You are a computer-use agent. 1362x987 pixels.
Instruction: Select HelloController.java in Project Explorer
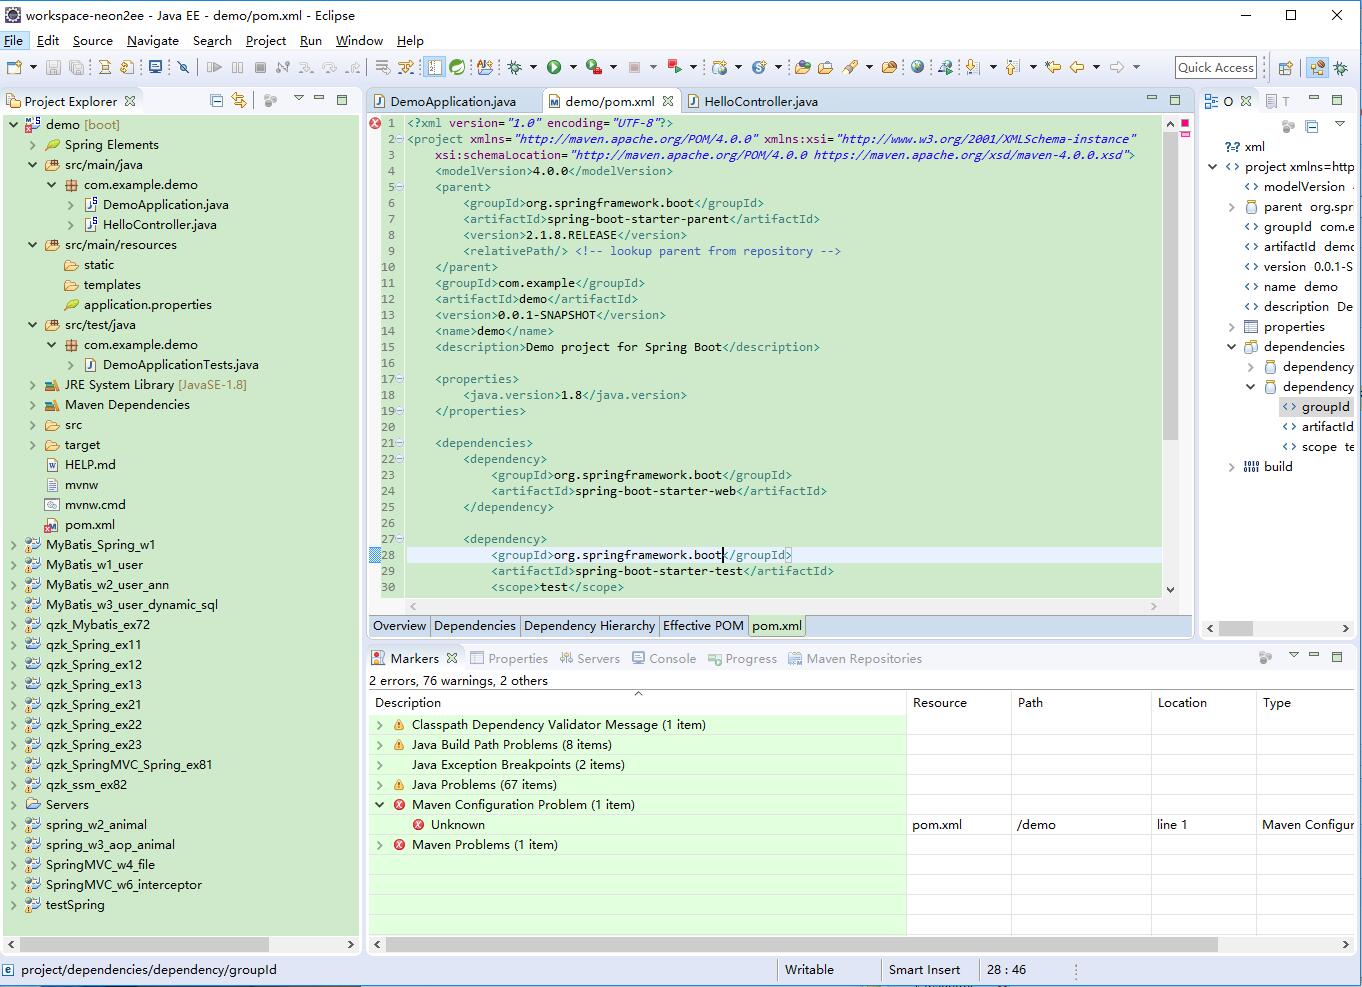tap(159, 225)
